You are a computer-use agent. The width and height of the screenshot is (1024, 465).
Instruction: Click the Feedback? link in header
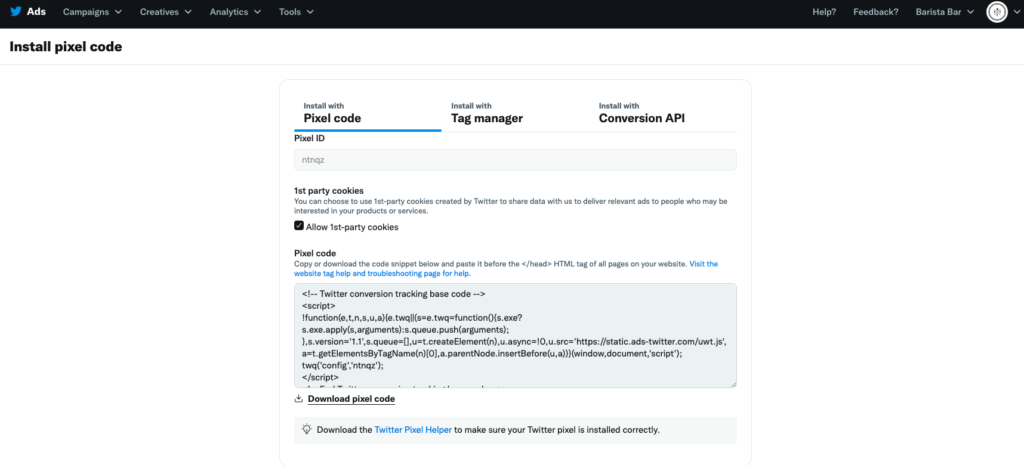click(876, 12)
